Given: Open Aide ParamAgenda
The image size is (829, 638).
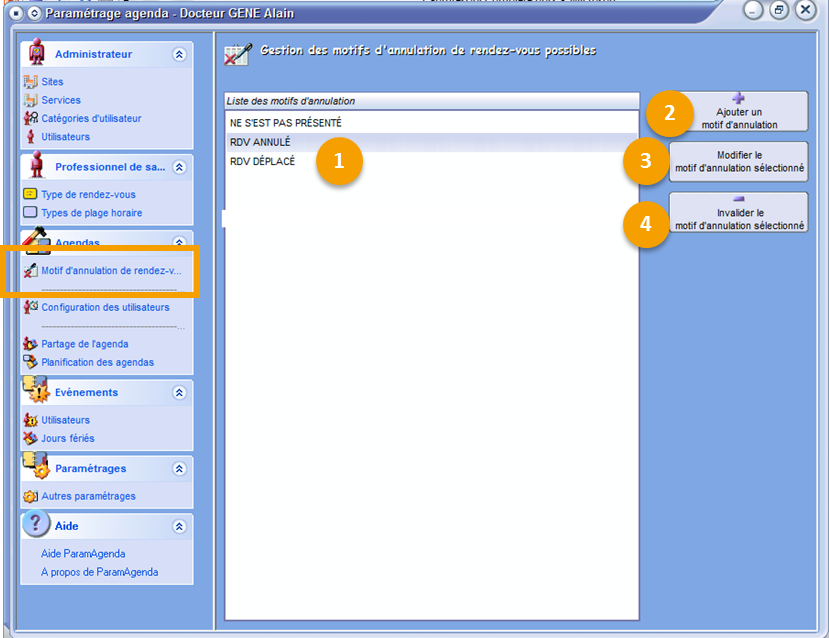Looking at the screenshot, I should click(83, 553).
